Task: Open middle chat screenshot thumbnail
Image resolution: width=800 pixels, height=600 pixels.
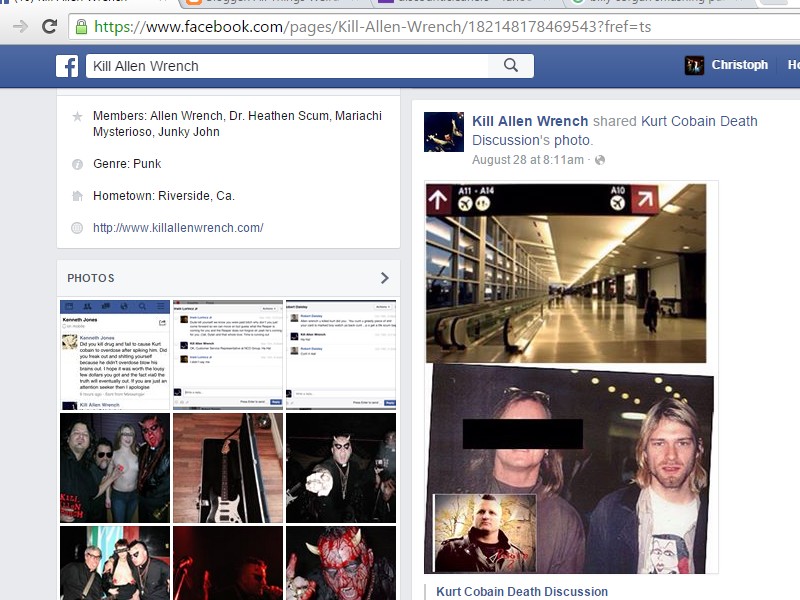Action: tap(228, 355)
